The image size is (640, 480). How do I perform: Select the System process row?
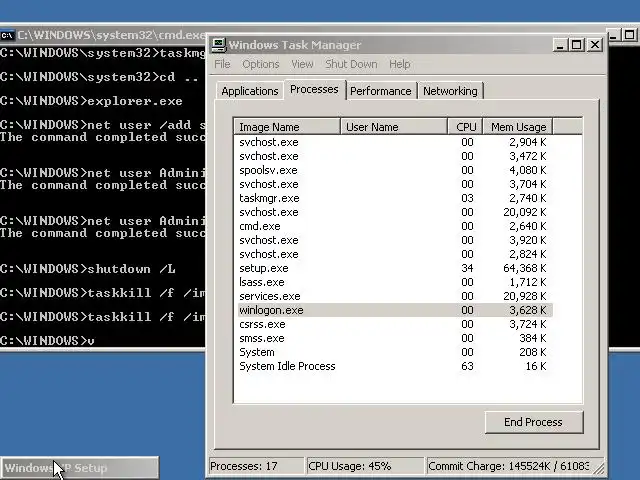[395, 352]
